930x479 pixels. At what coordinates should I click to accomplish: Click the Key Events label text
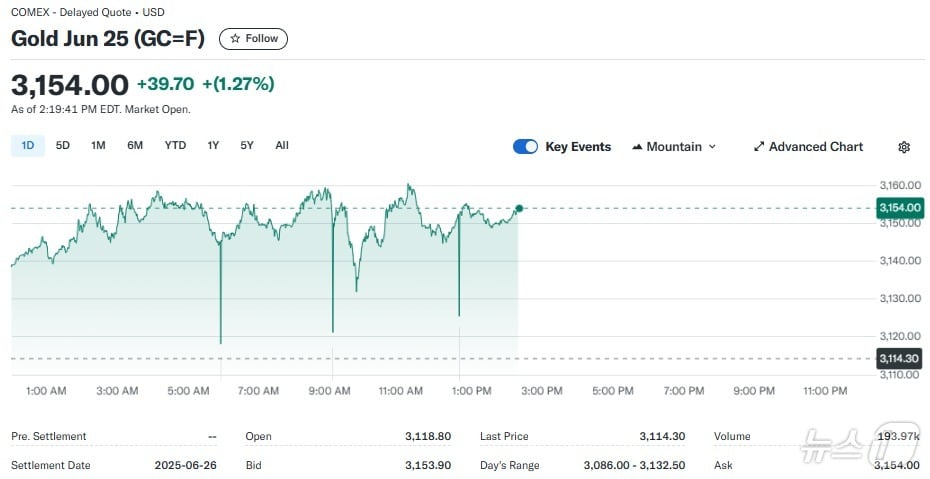pyautogui.click(x=578, y=147)
